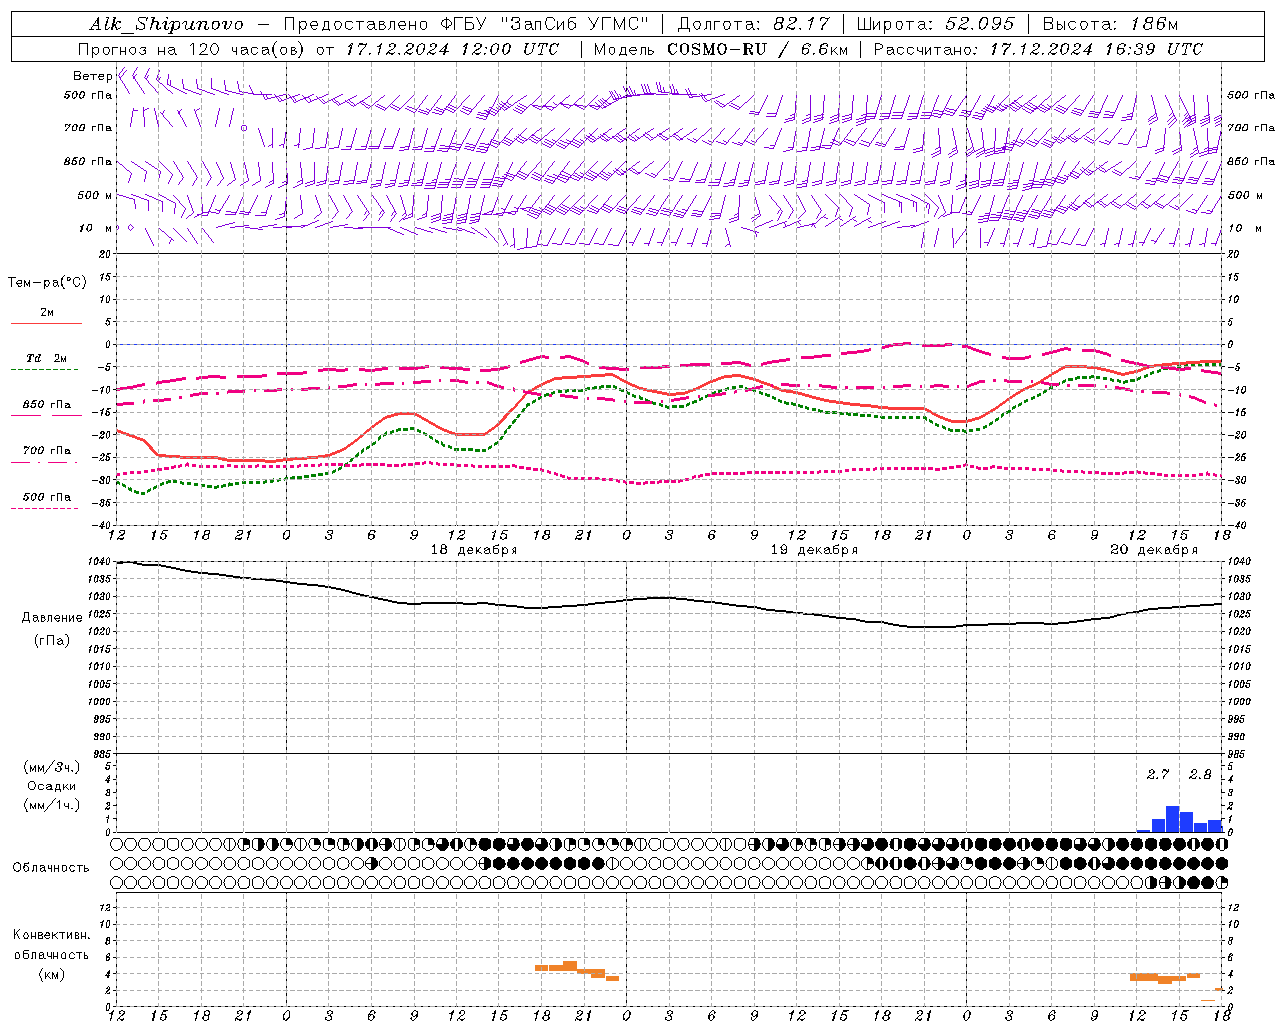
Task: Click the '700 гПа' temperature legend entry
Action: click(47, 451)
